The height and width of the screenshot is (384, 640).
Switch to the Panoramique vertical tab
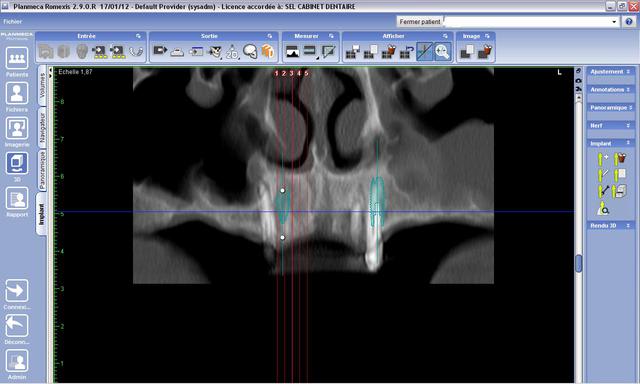tap(42, 170)
